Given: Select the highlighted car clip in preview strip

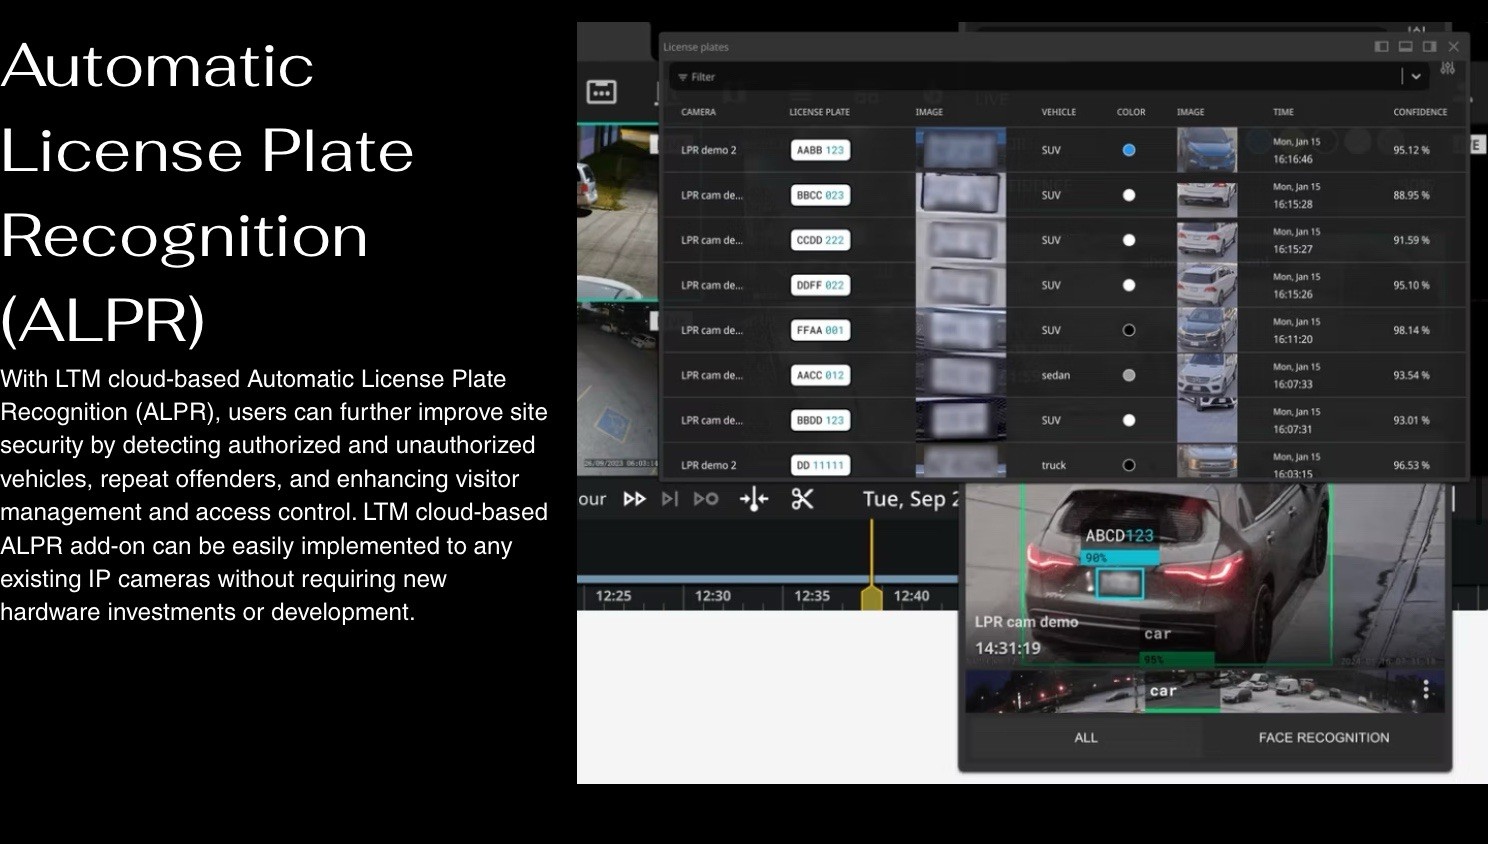Looking at the screenshot, I should pyautogui.click(x=1180, y=691).
